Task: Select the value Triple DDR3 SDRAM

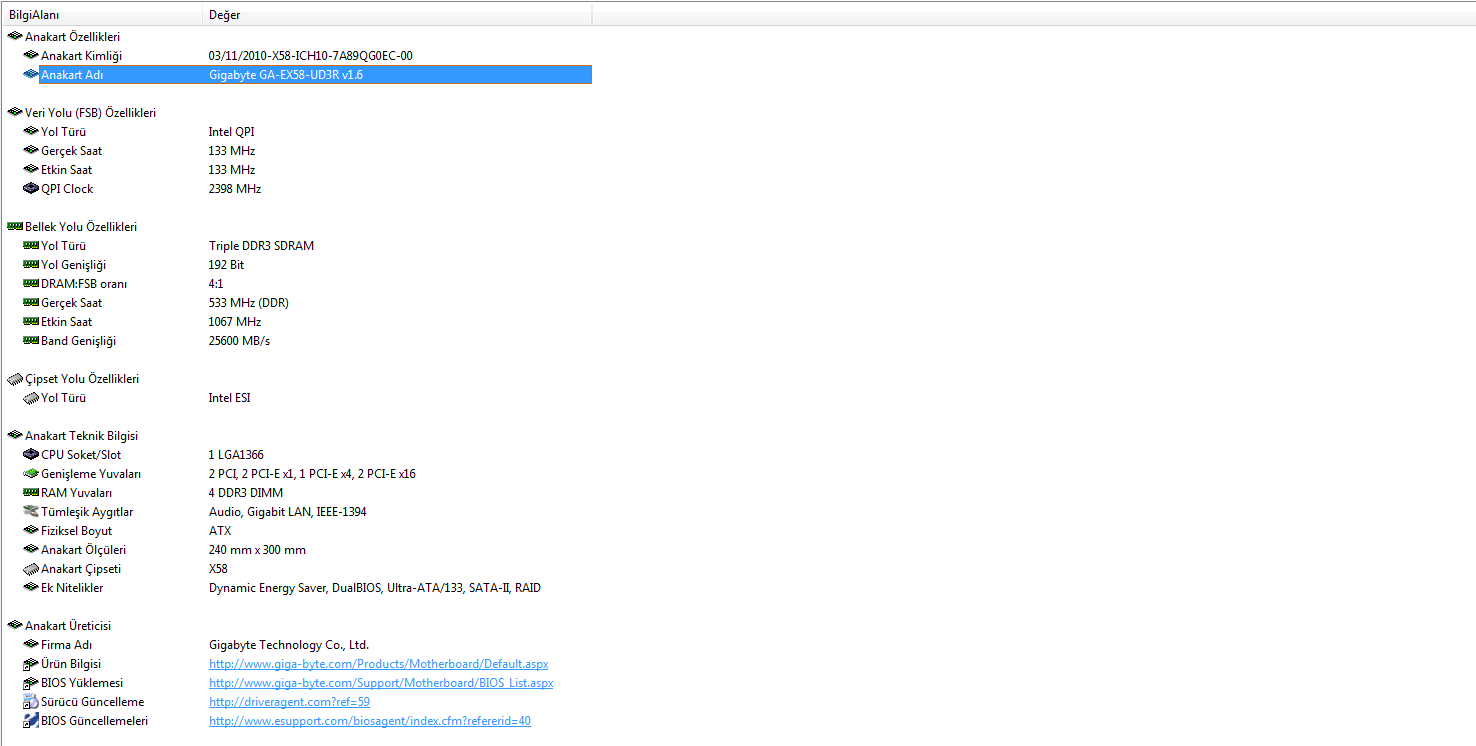Action: point(261,246)
